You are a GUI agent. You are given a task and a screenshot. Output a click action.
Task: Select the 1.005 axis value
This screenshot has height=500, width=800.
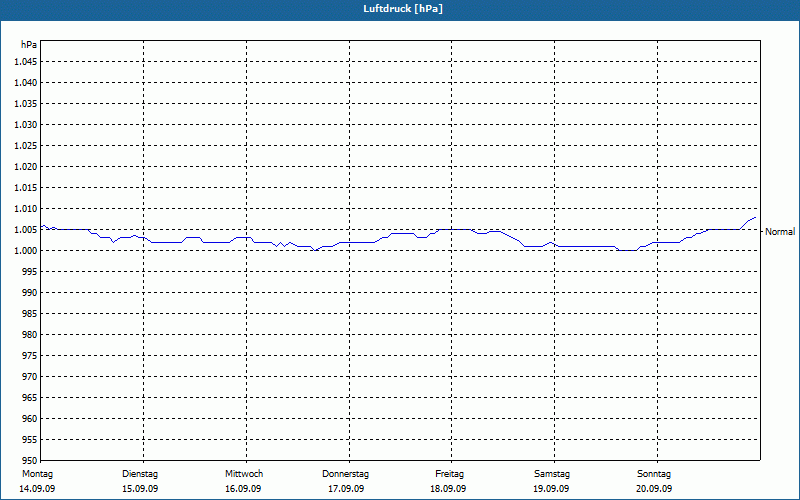click(x=26, y=230)
